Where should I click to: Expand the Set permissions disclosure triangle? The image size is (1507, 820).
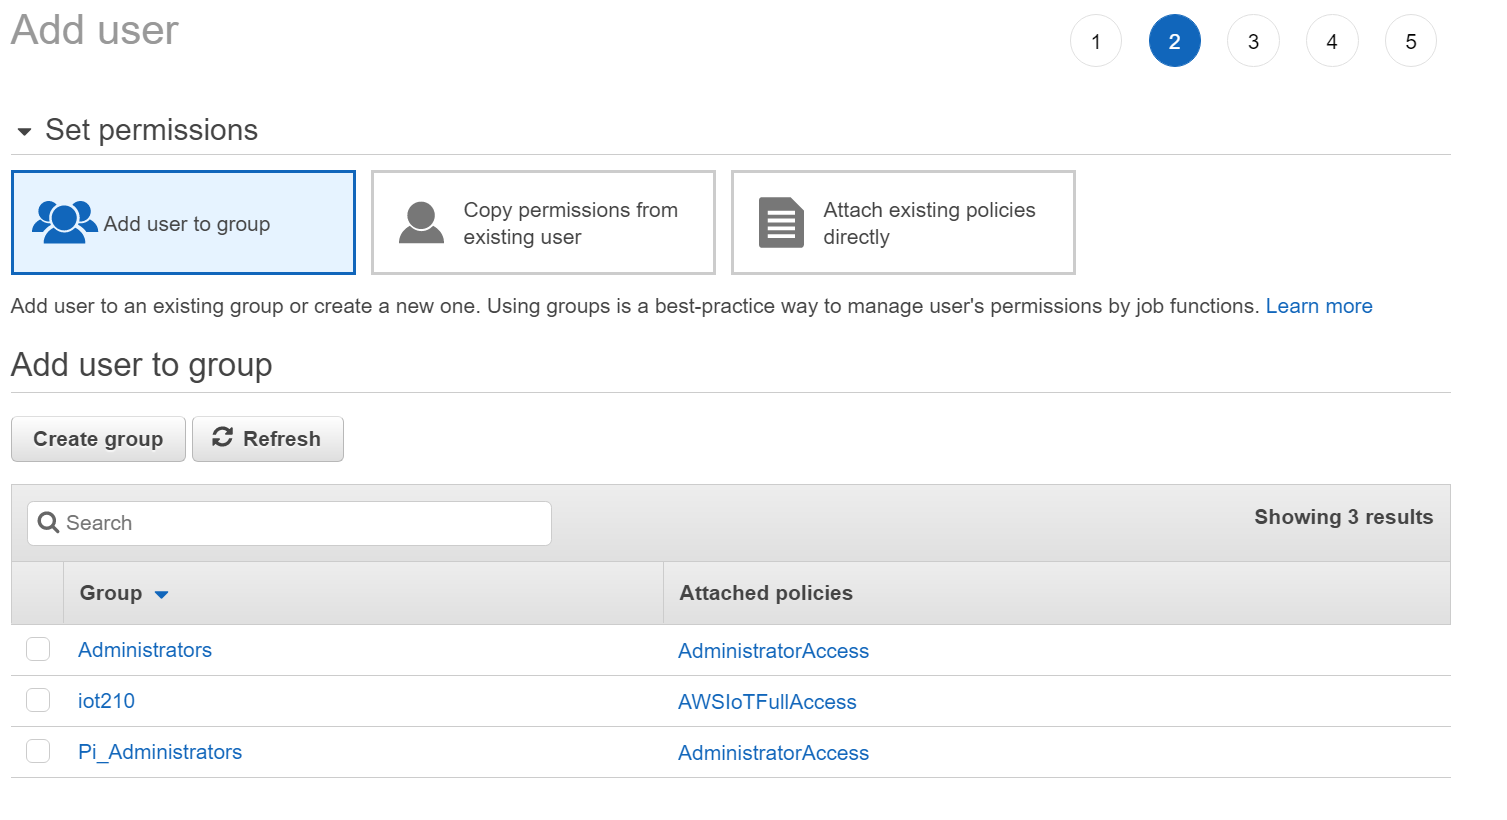(x=23, y=130)
